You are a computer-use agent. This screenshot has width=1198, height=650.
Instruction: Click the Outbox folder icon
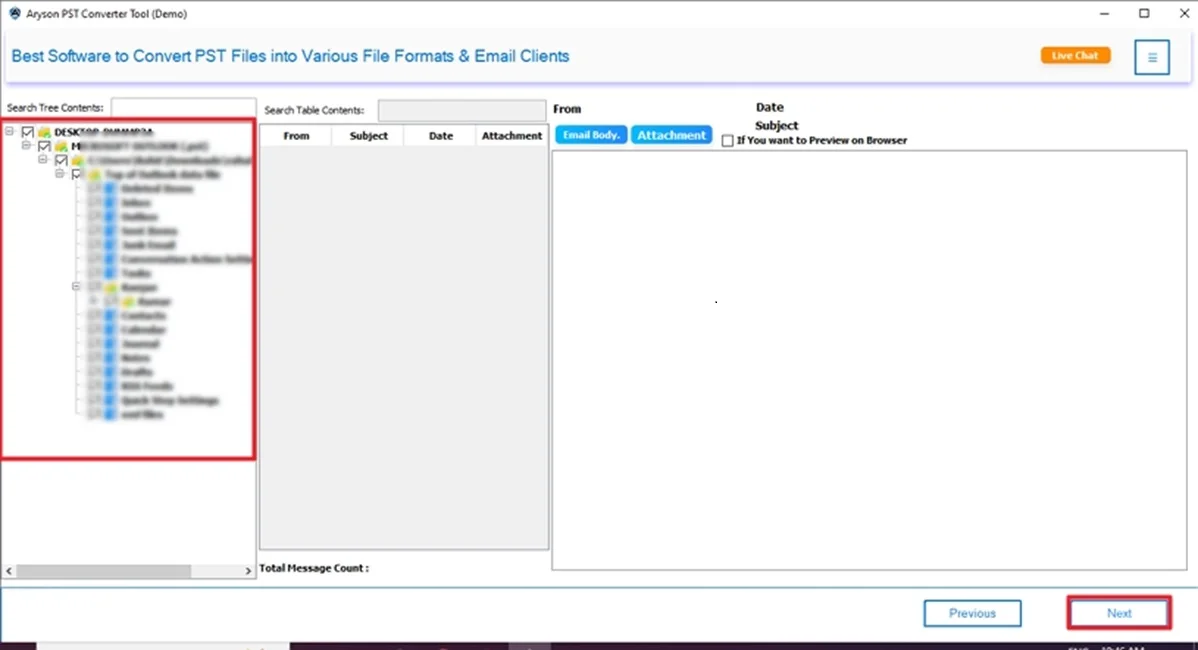coord(110,217)
